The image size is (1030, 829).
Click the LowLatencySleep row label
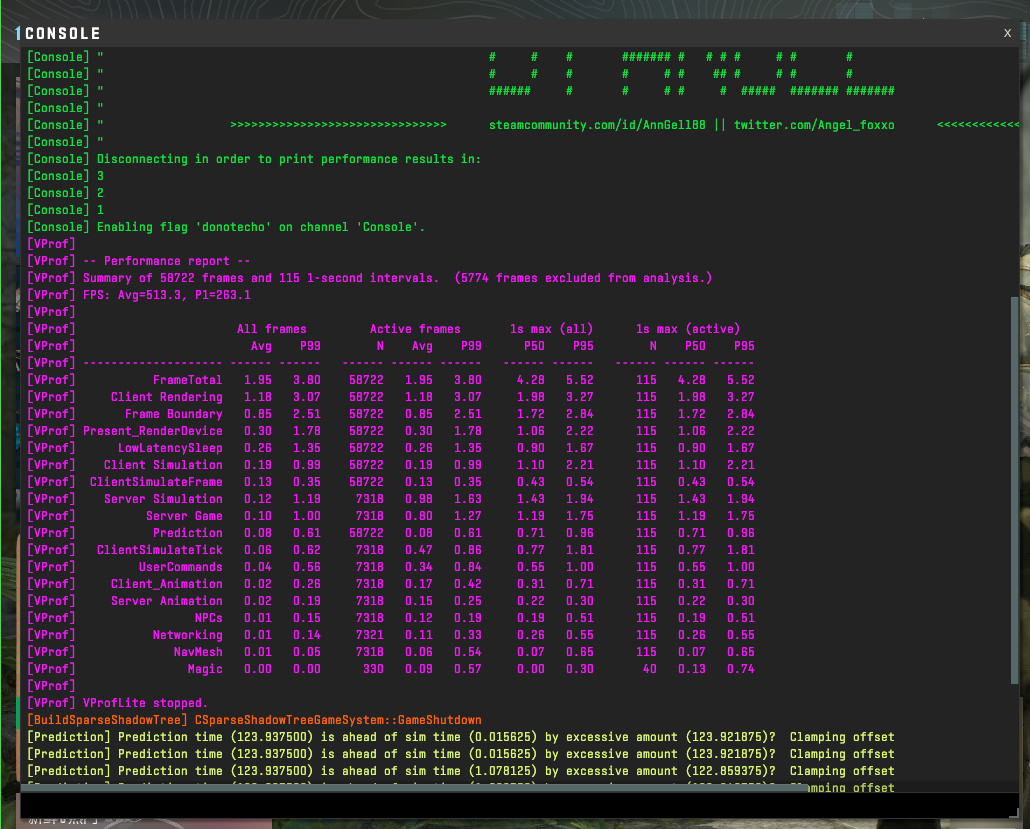[x=170, y=448]
